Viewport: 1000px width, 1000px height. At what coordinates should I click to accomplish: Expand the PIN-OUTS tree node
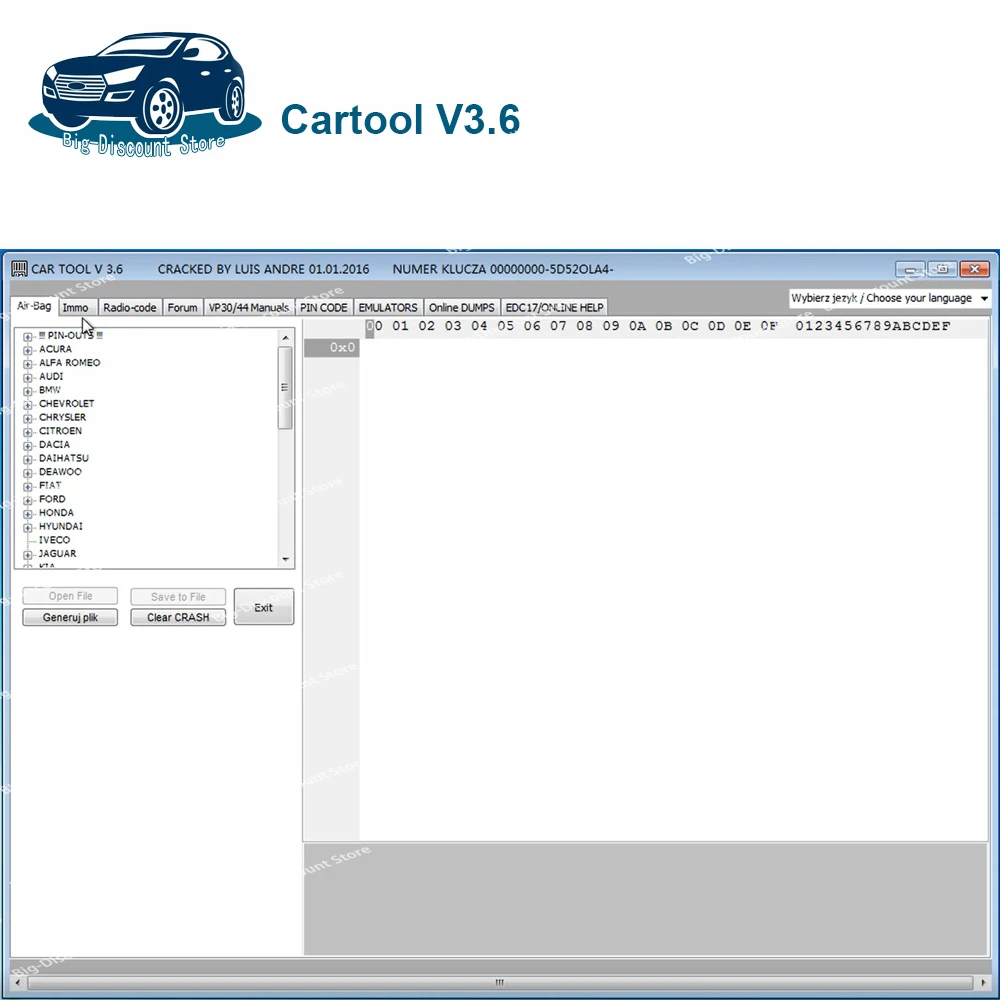[27, 336]
